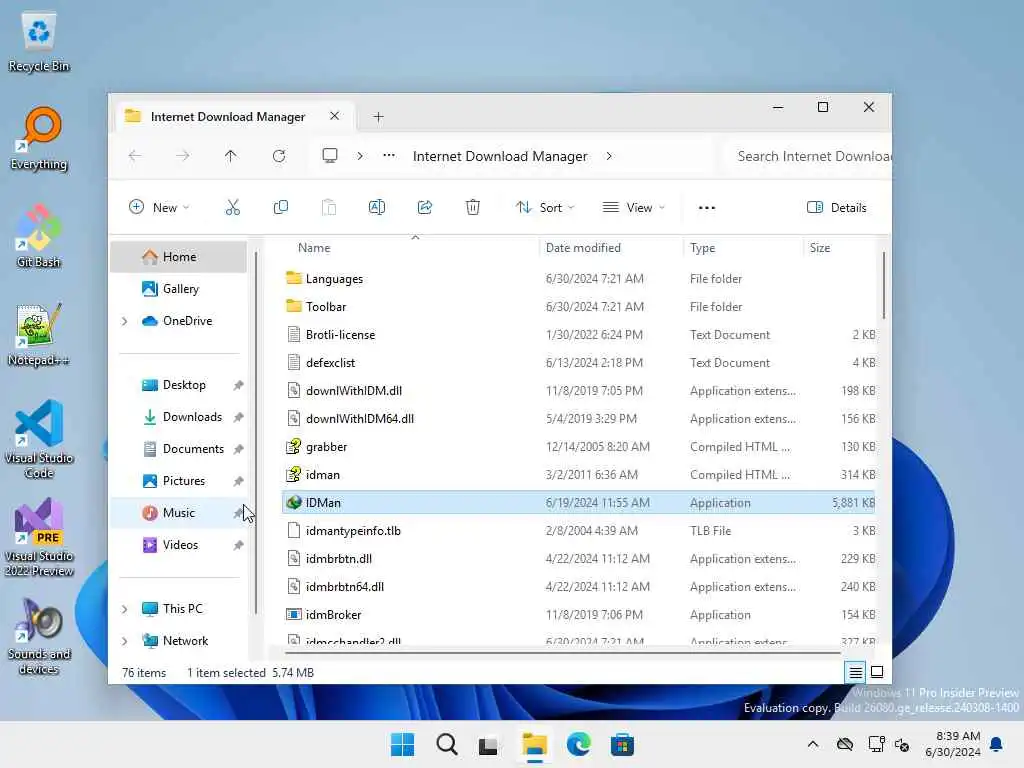Open taskbar Search
Image resolution: width=1024 pixels, height=768 pixels.
pos(447,744)
